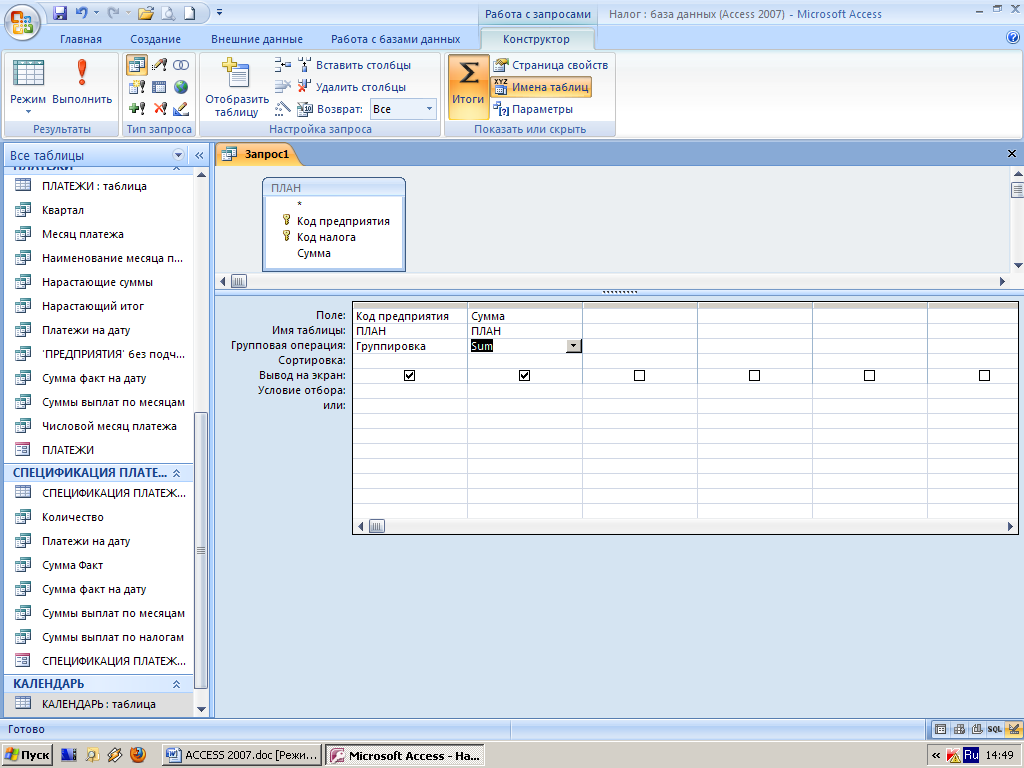Choose the Append query type icon

(x=137, y=108)
